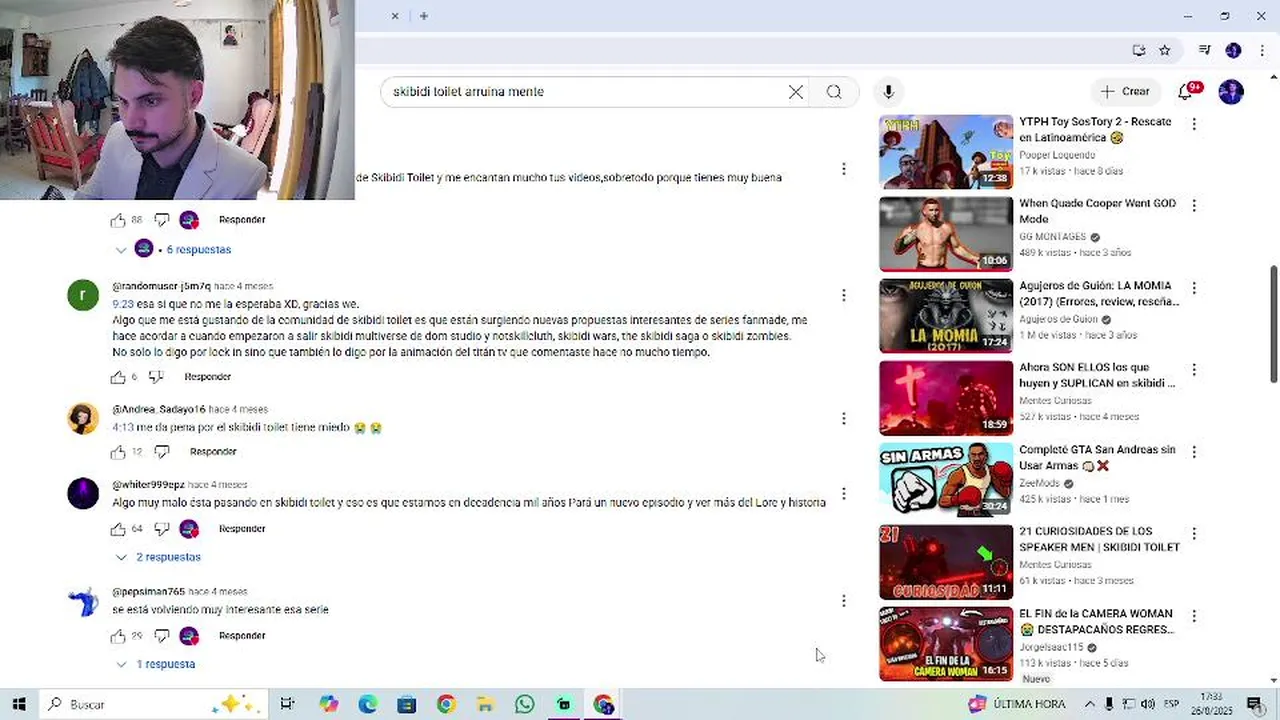Open LA MOMIA 17:24 video thumbnail

tap(946, 316)
